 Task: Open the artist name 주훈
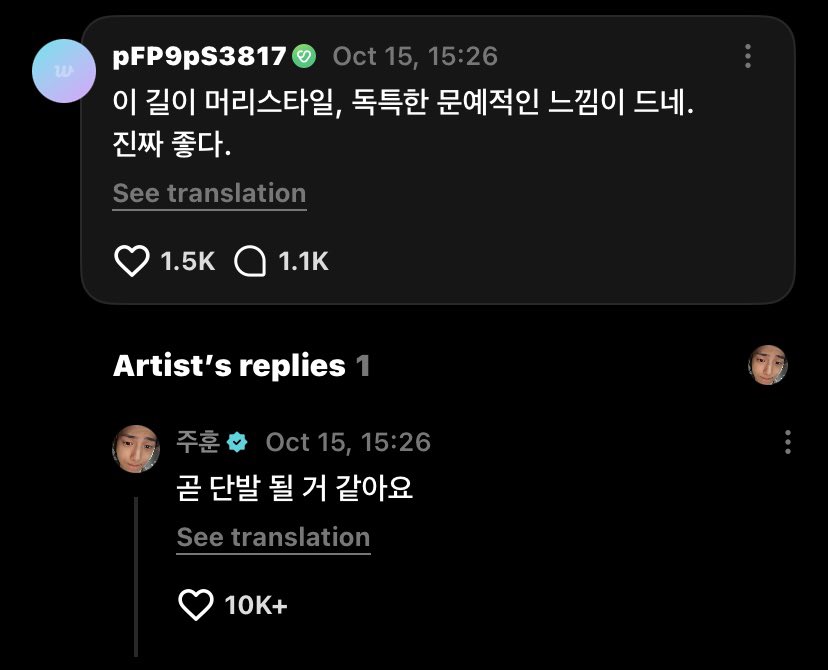click(x=198, y=442)
